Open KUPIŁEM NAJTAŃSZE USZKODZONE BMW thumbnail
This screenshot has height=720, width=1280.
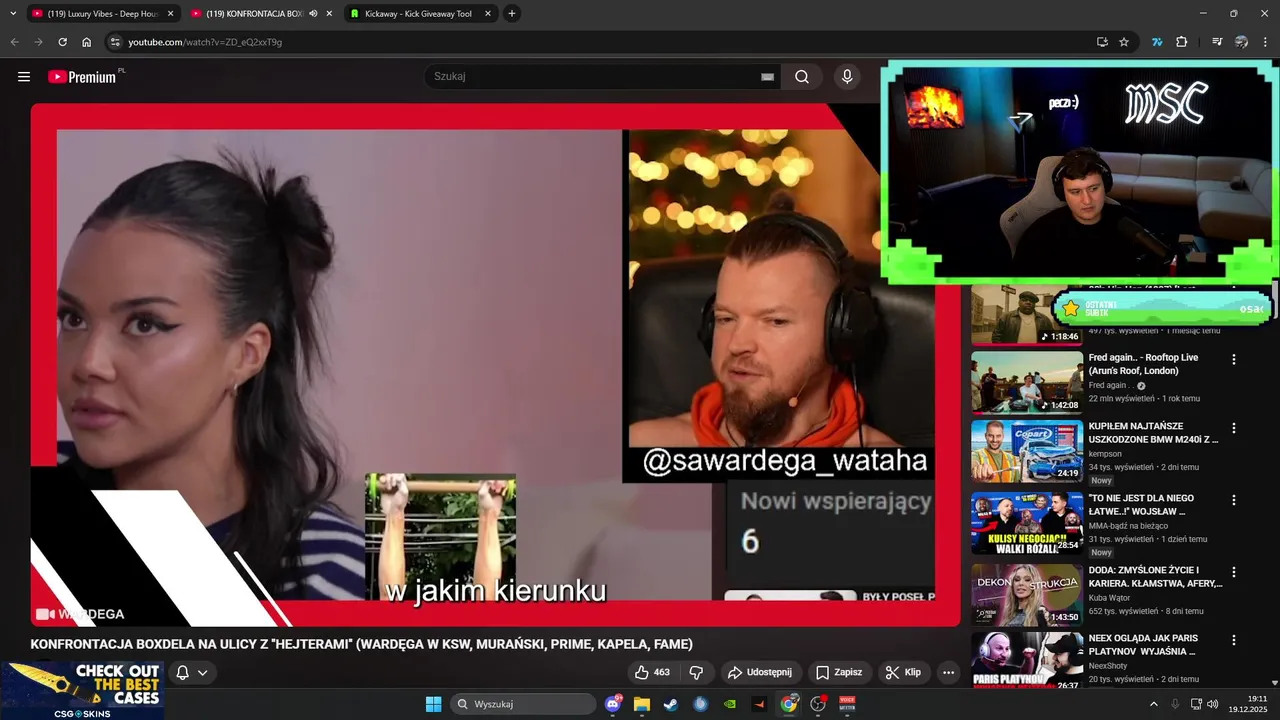(1027, 450)
